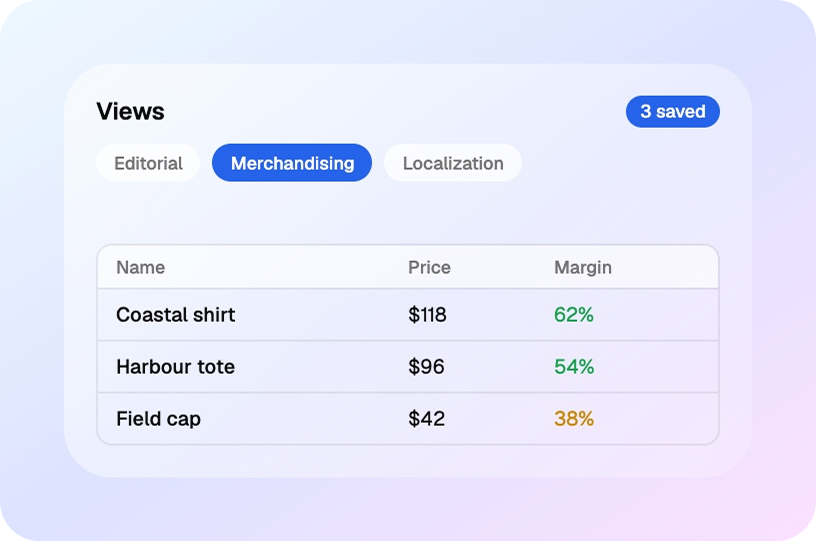This screenshot has height=542, width=816.
Task: Click the Margin column header
Action: (583, 267)
